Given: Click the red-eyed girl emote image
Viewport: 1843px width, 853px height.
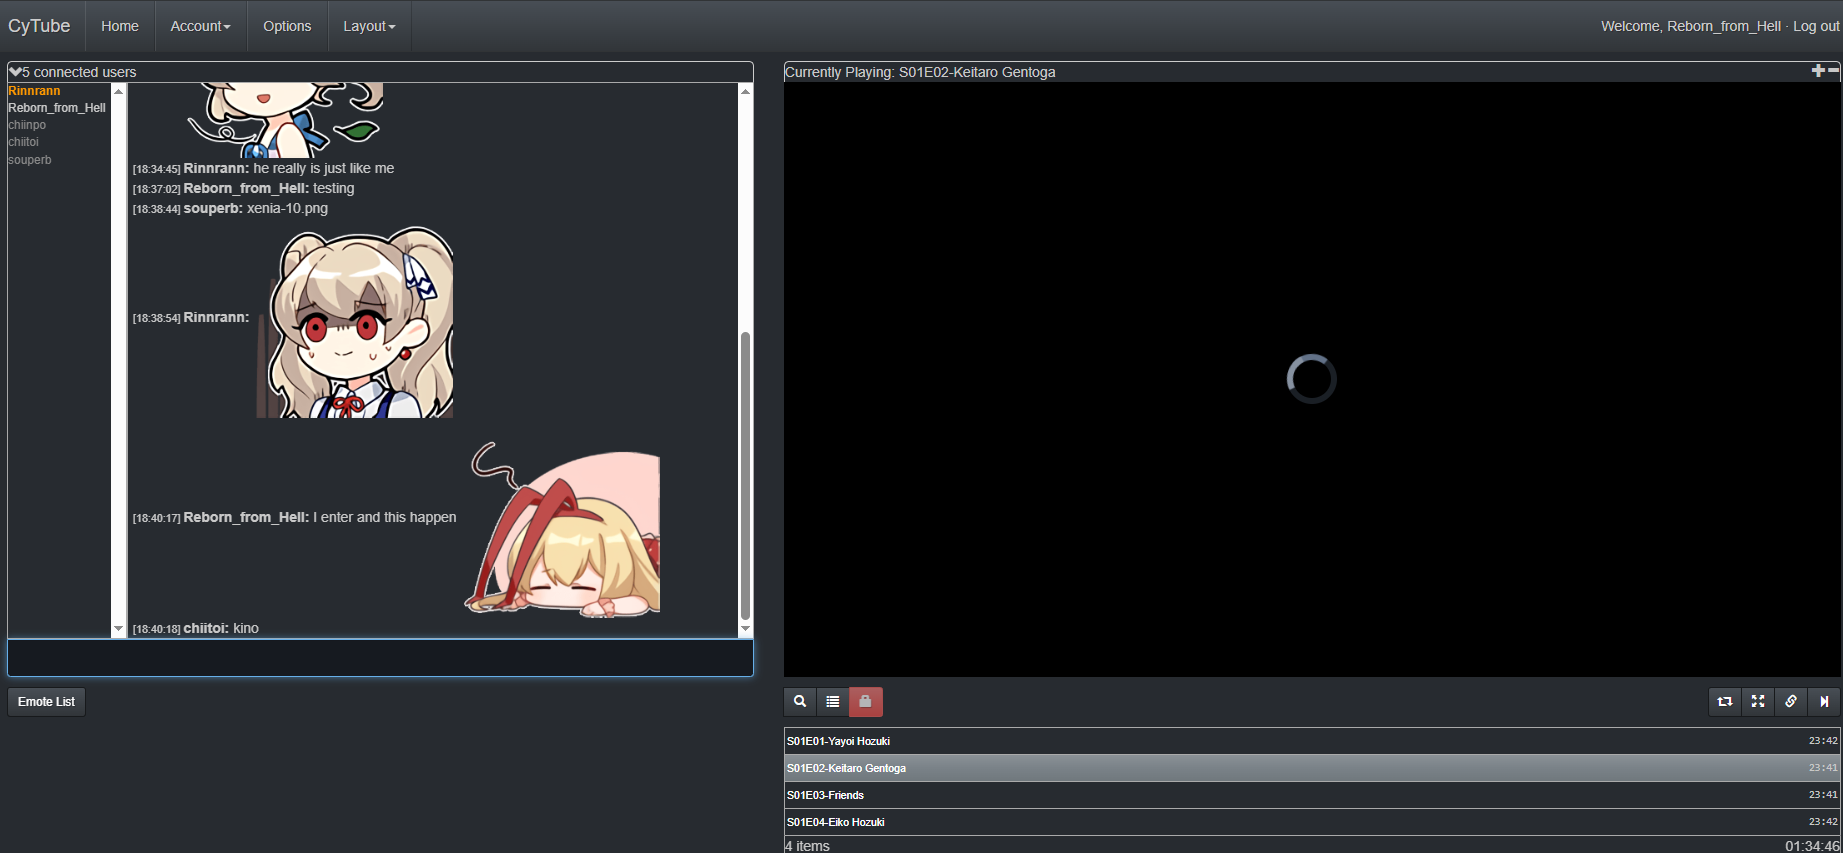Looking at the screenshot, I should 355,322.
